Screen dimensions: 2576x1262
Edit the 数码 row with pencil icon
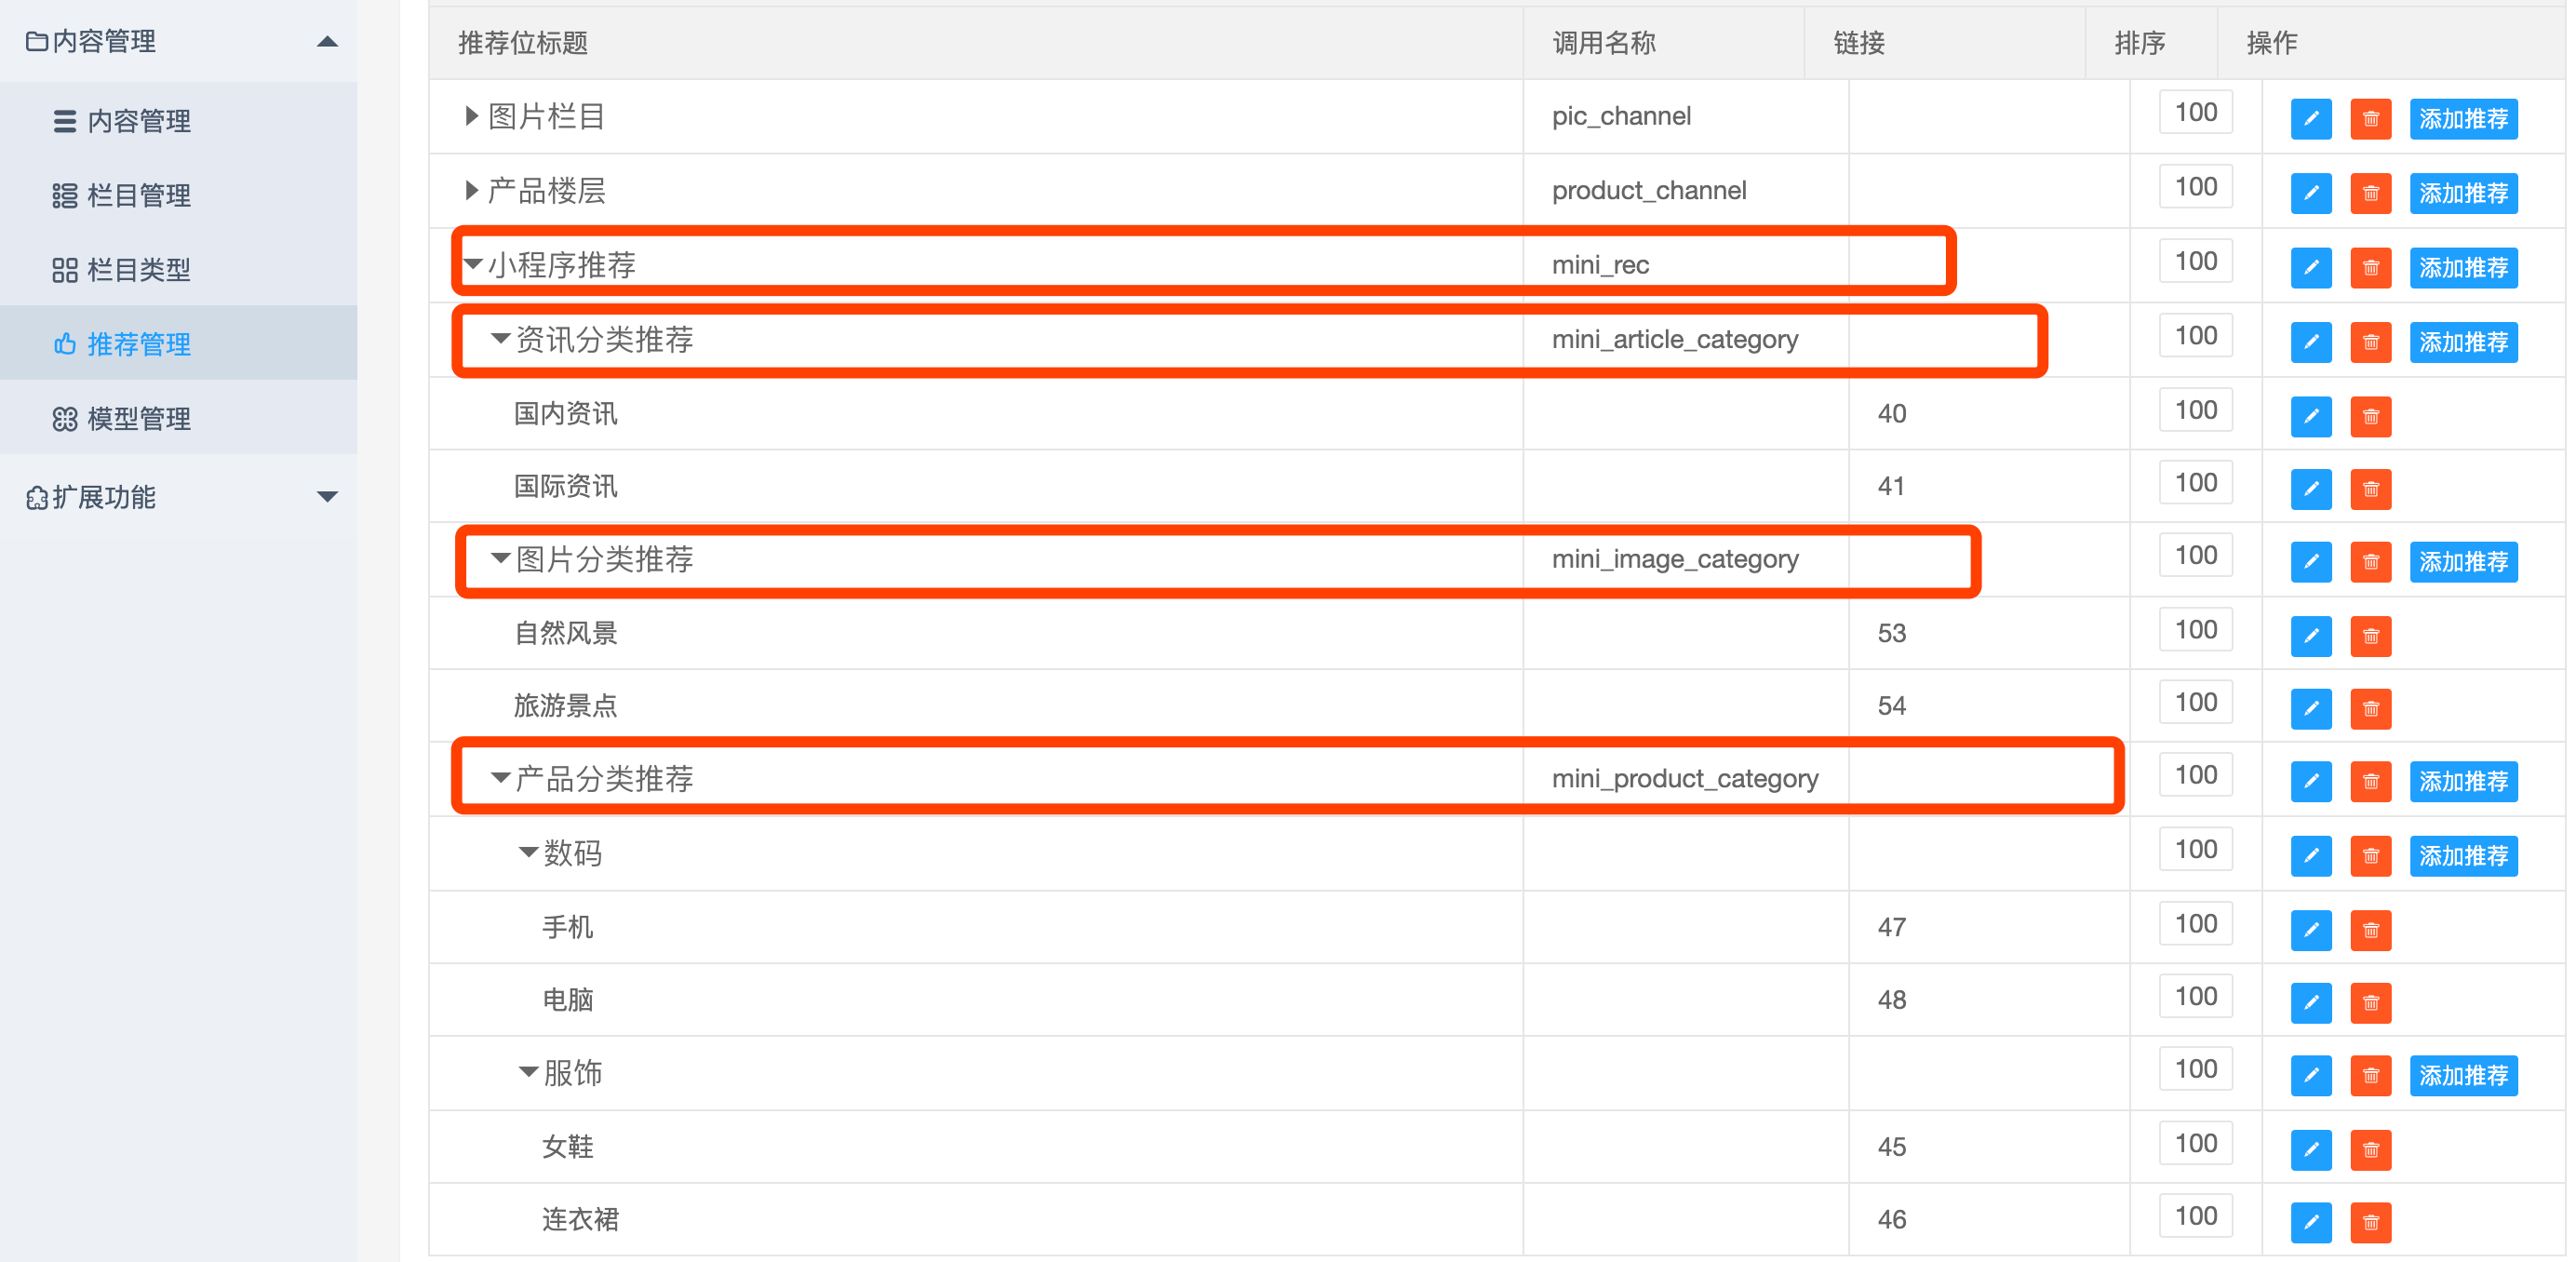(x=2310, y=856)
